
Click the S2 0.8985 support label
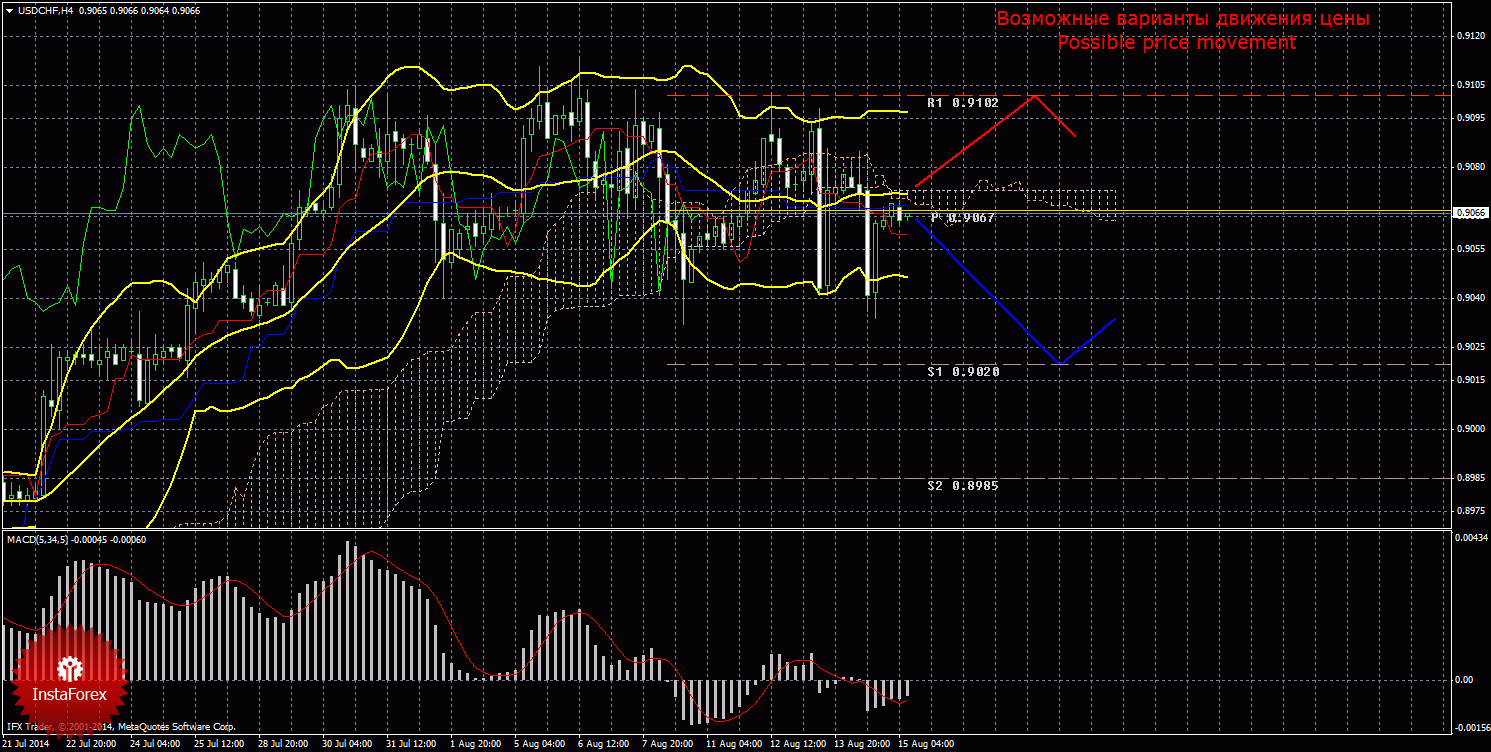click(x=963, y=485)
